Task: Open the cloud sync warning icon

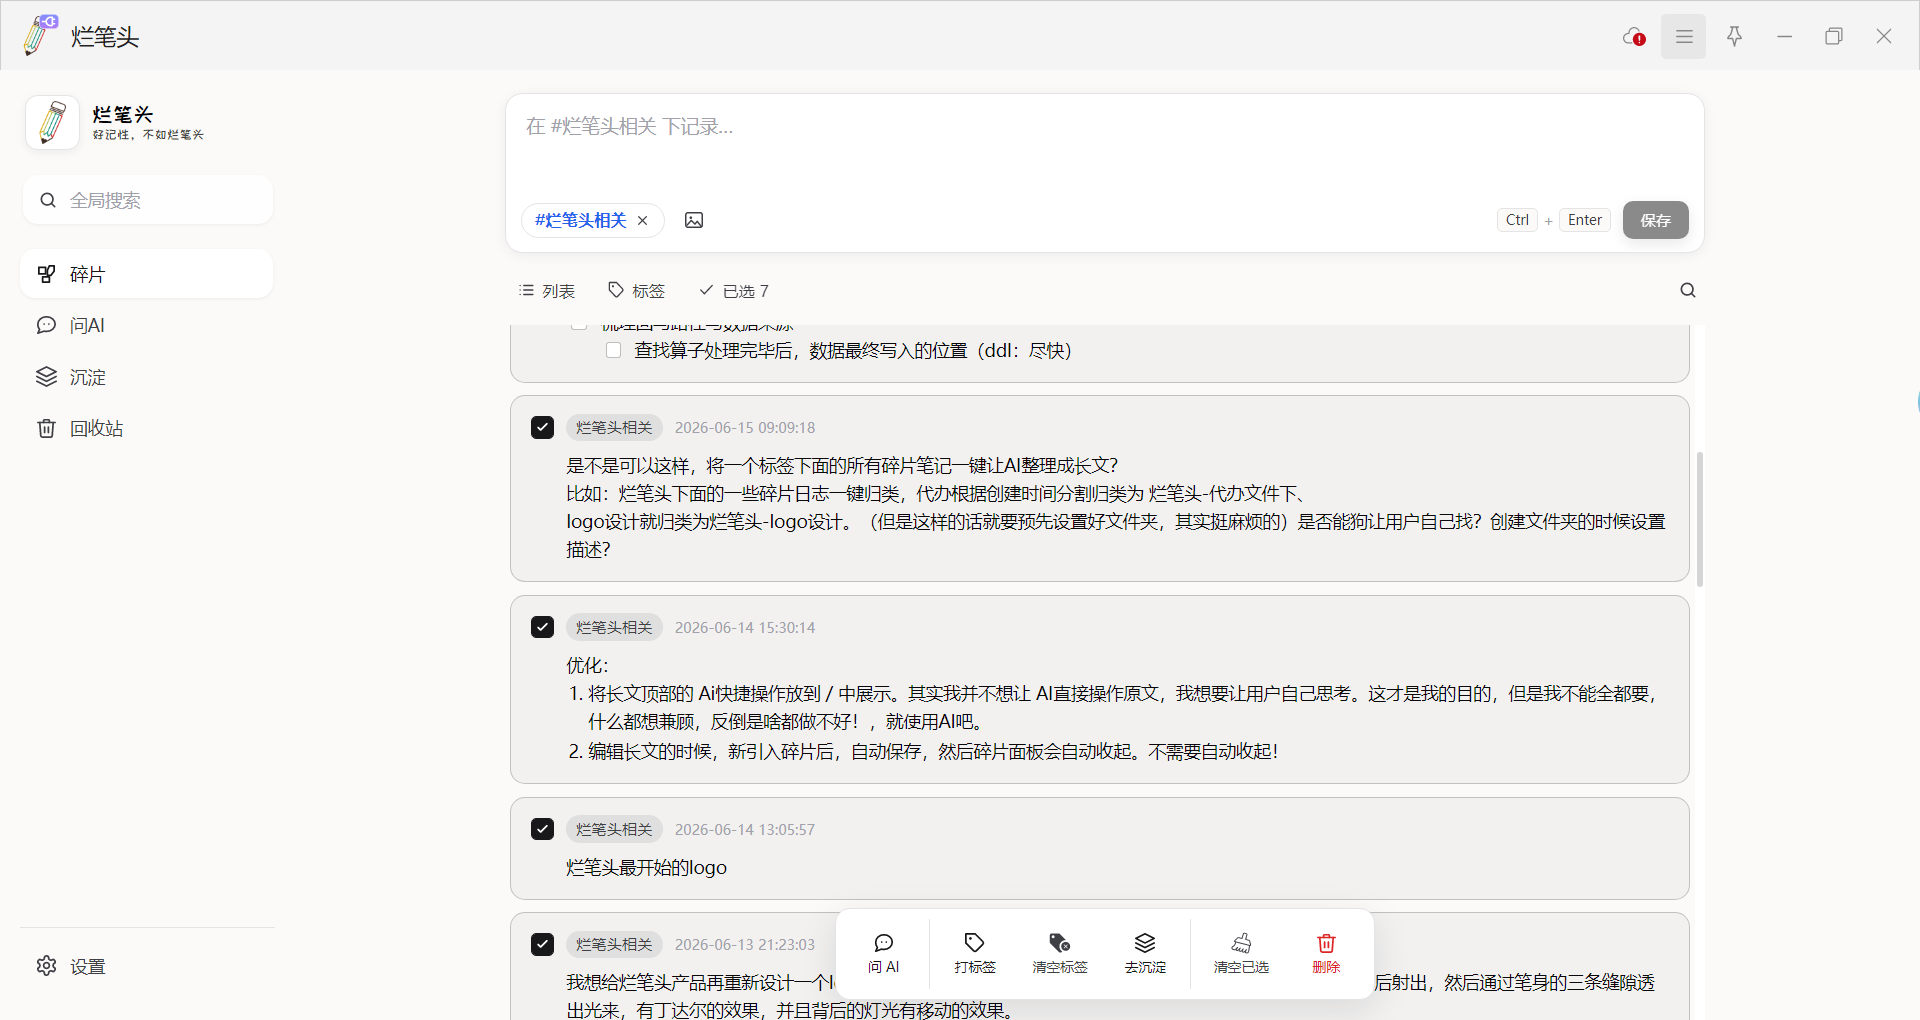Action: [1634, 37]
